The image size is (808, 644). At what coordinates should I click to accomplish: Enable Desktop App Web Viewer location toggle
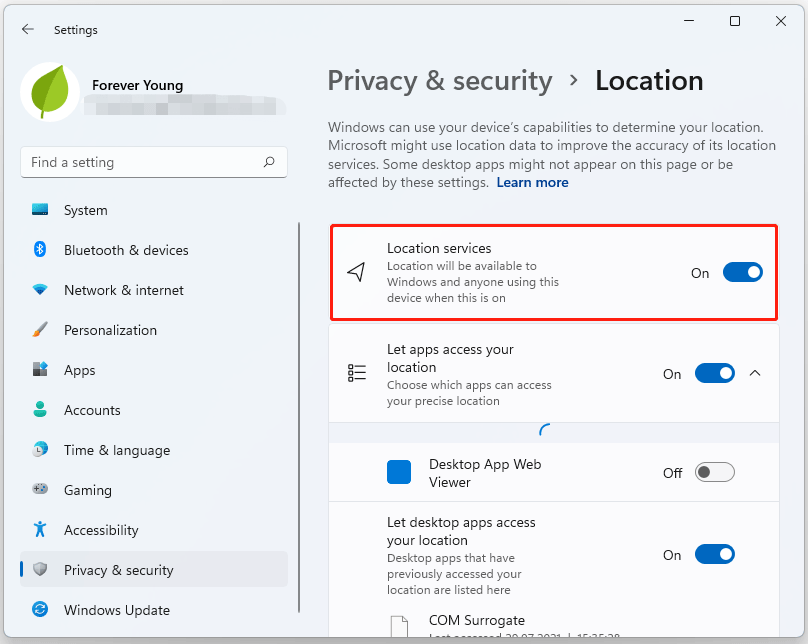point(715,472)
